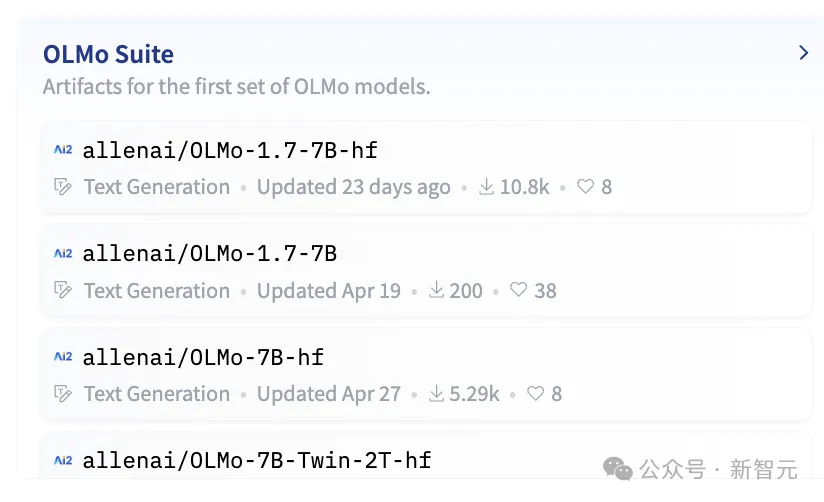Like OLMo-1.7-7B-hf using its heart icon

click(585, 187)
